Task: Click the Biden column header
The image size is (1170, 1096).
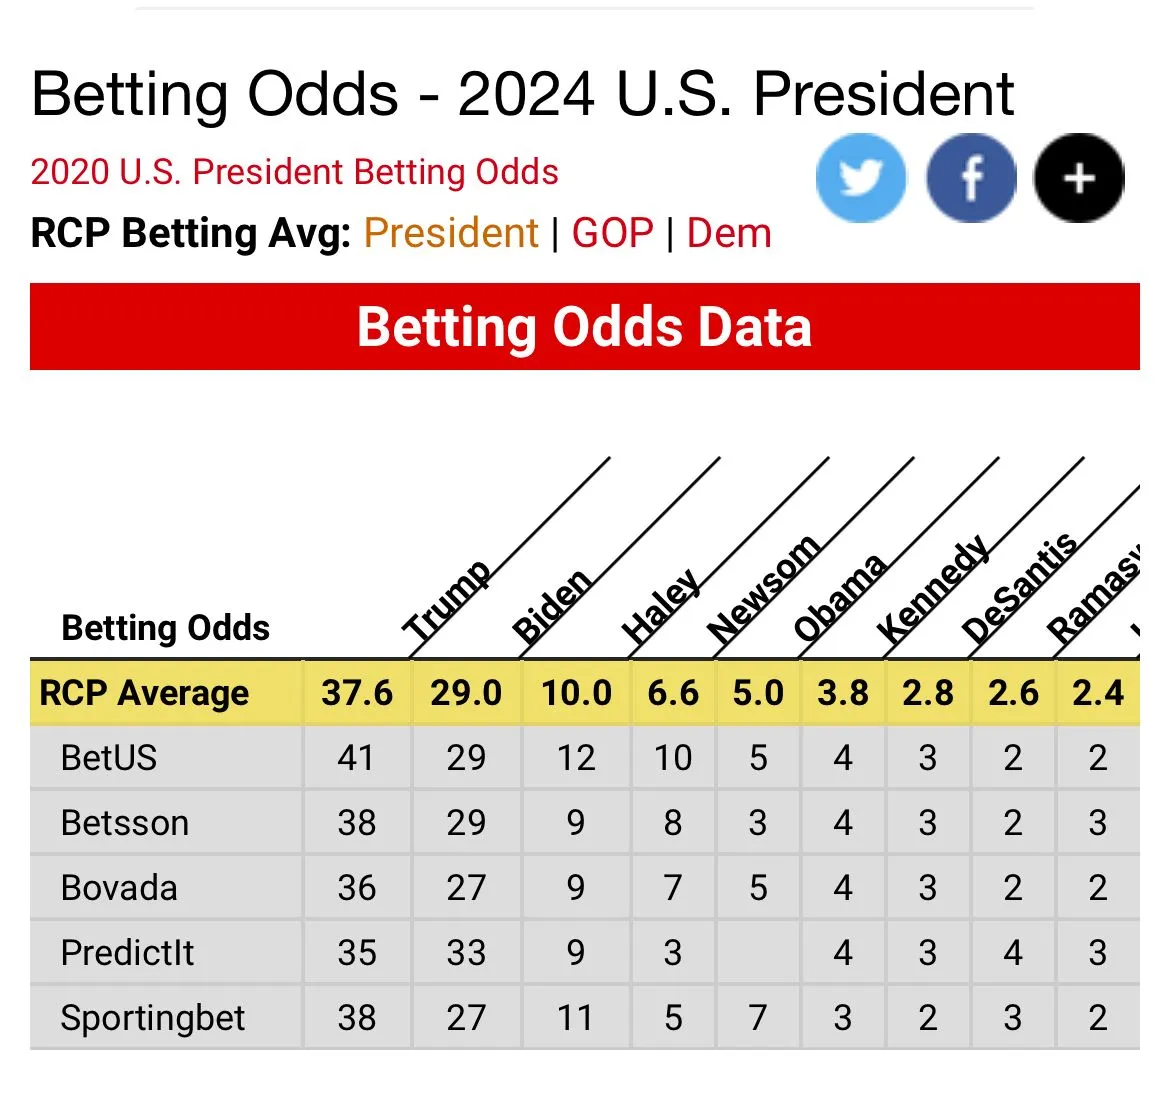Action: click(x=551, y=606)
